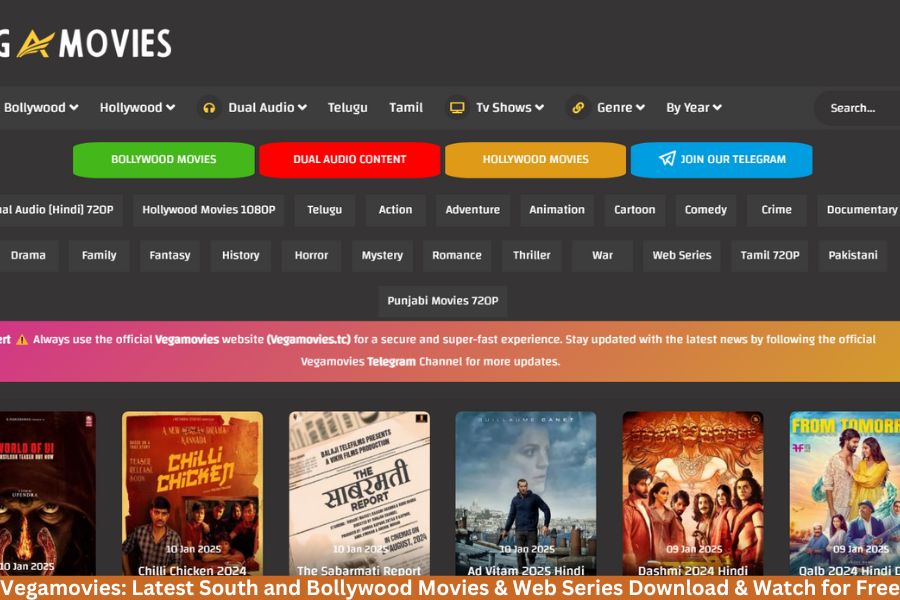Open the Tv Shows dropdown
Viewport: 900px width, 600px height.
pyautogui.click(x=510, y=107)
